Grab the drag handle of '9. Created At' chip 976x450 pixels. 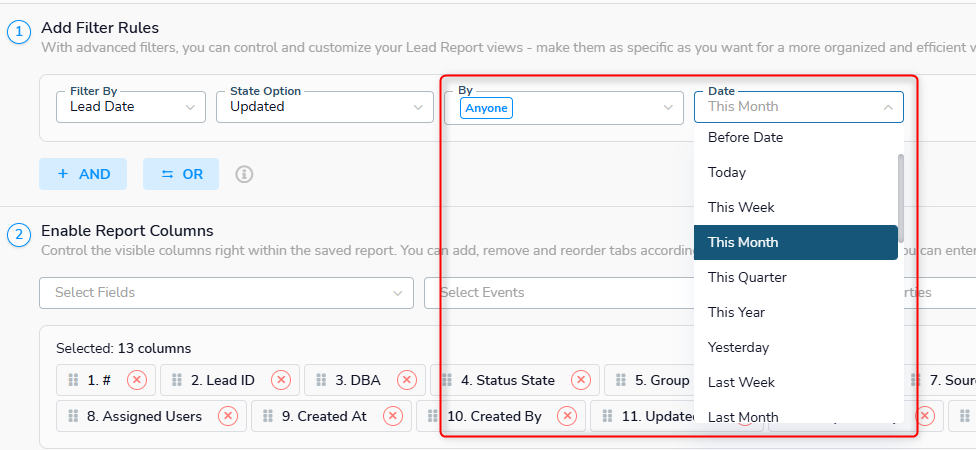click(x=268, y=416)
